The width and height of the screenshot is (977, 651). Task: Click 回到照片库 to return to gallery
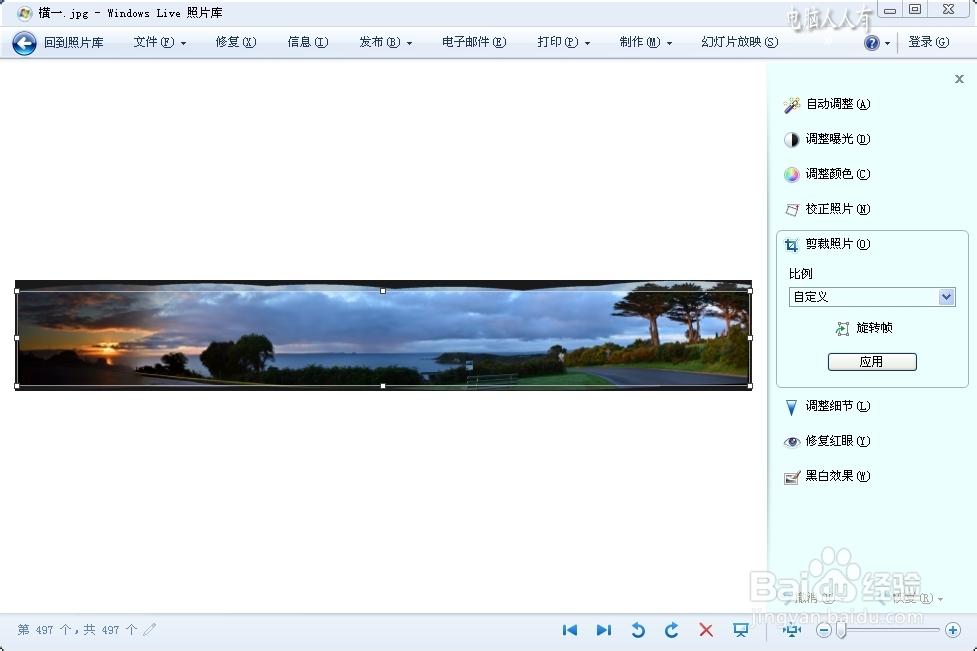(x=76, y=42)
